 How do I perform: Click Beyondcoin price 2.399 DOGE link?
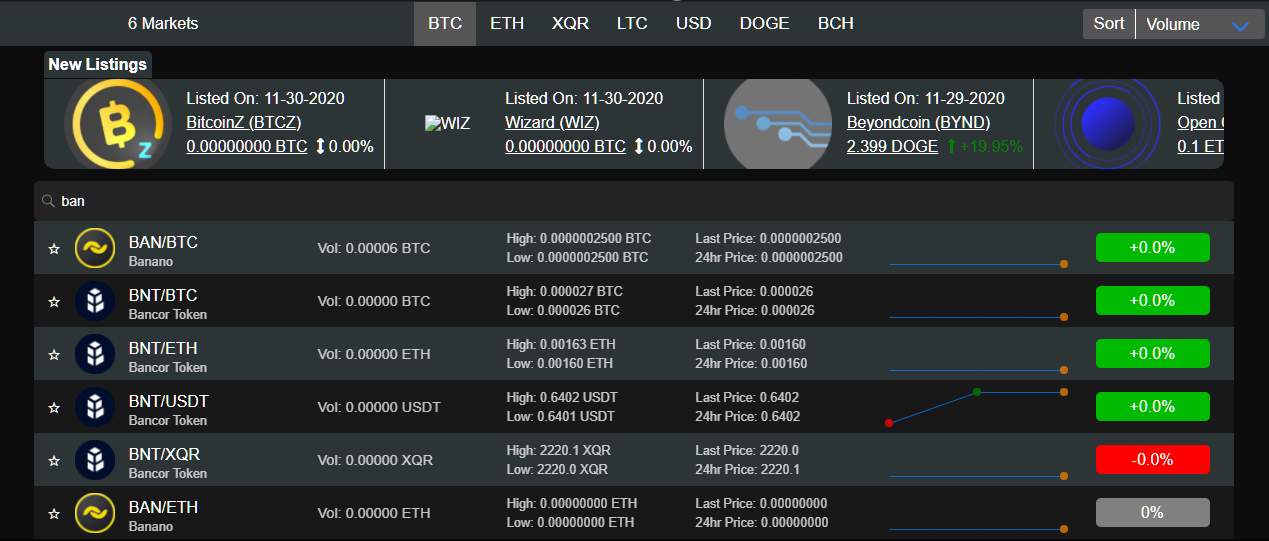892,146
